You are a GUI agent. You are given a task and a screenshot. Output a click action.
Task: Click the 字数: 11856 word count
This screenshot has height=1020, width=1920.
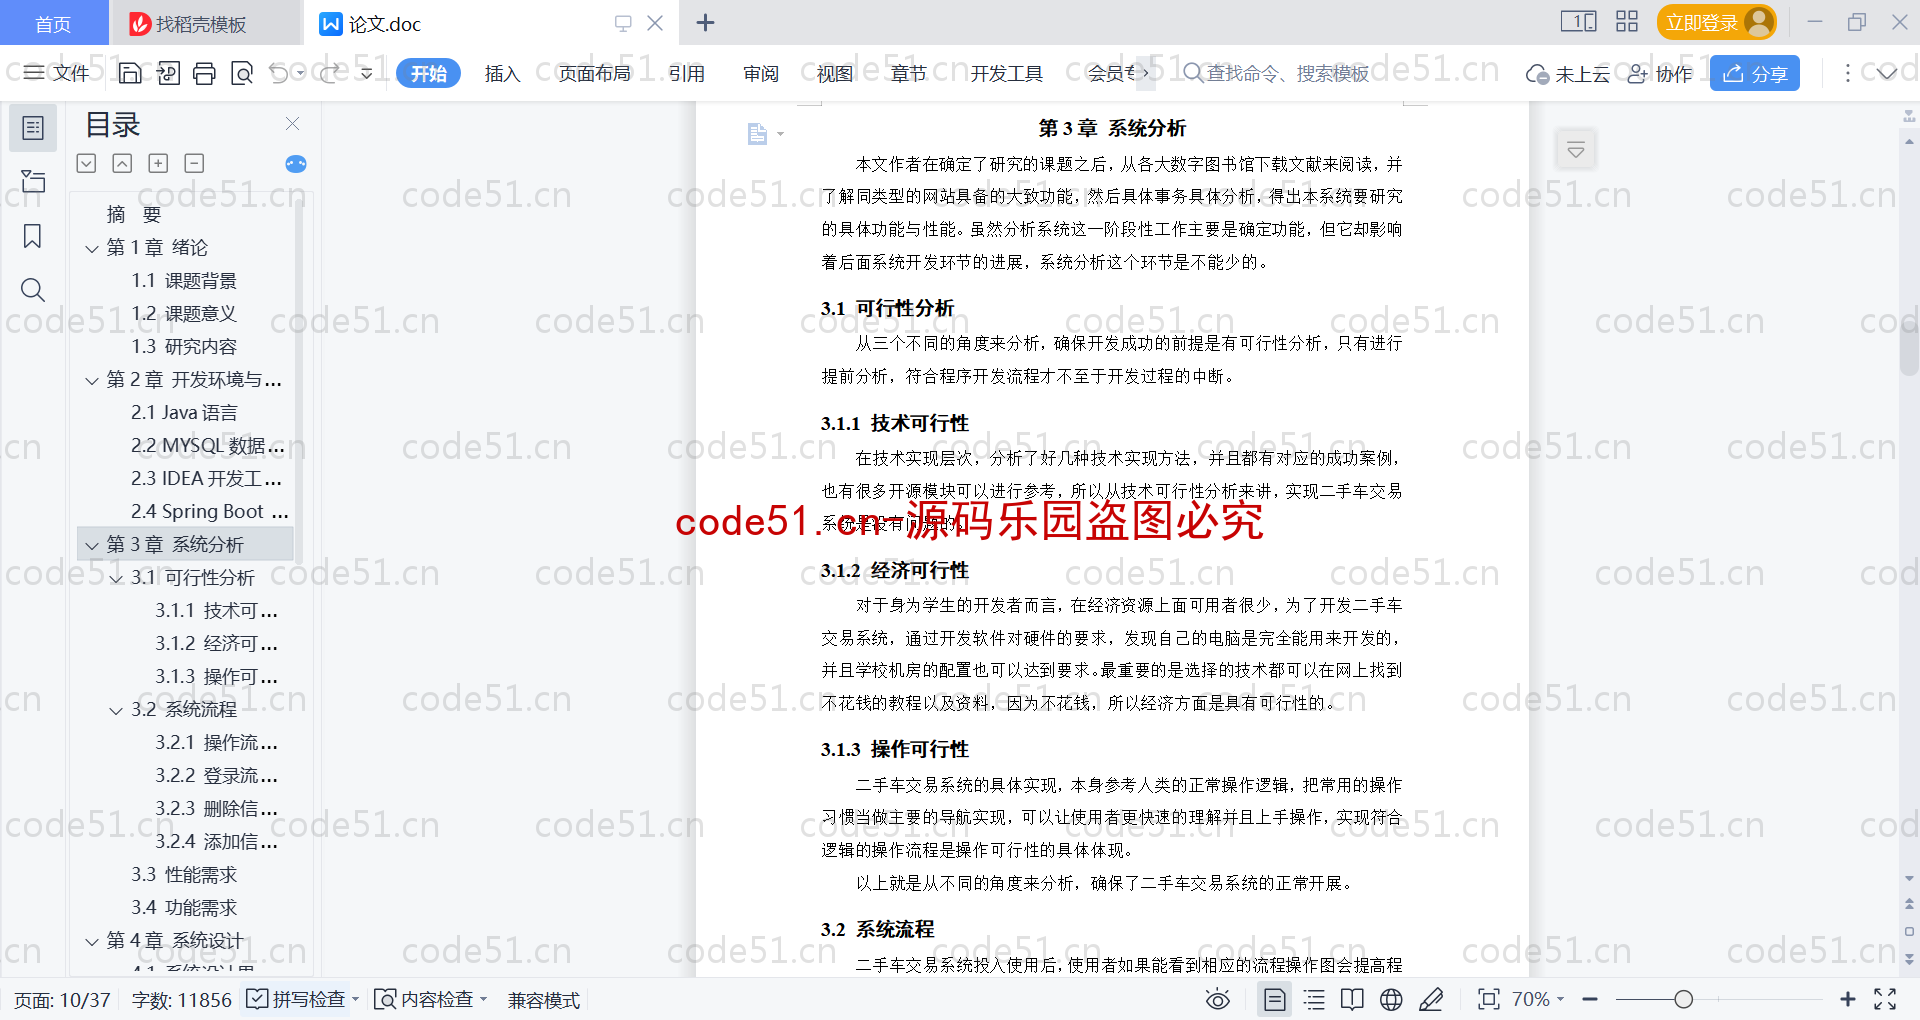click(181, 1000)
